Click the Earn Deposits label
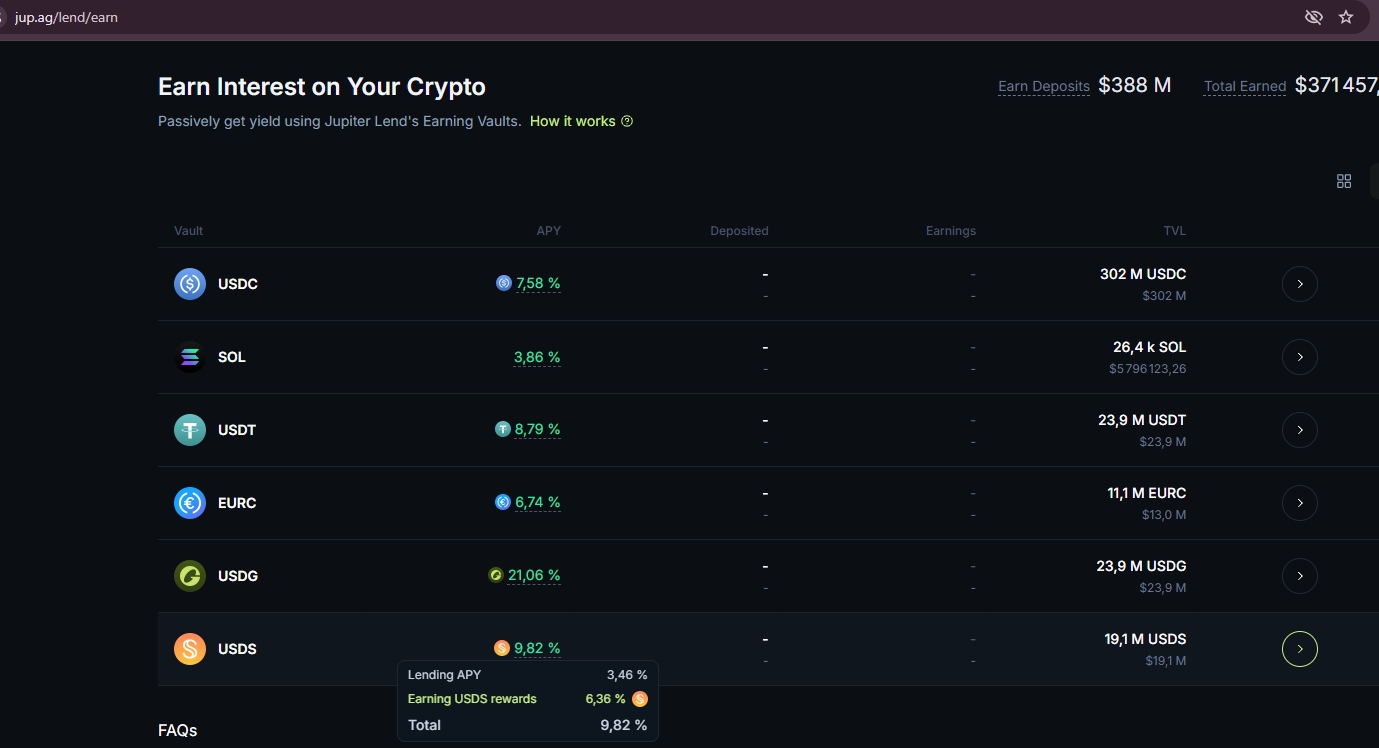This screenshot has height=748, width=1379. tap(1044, 86)
